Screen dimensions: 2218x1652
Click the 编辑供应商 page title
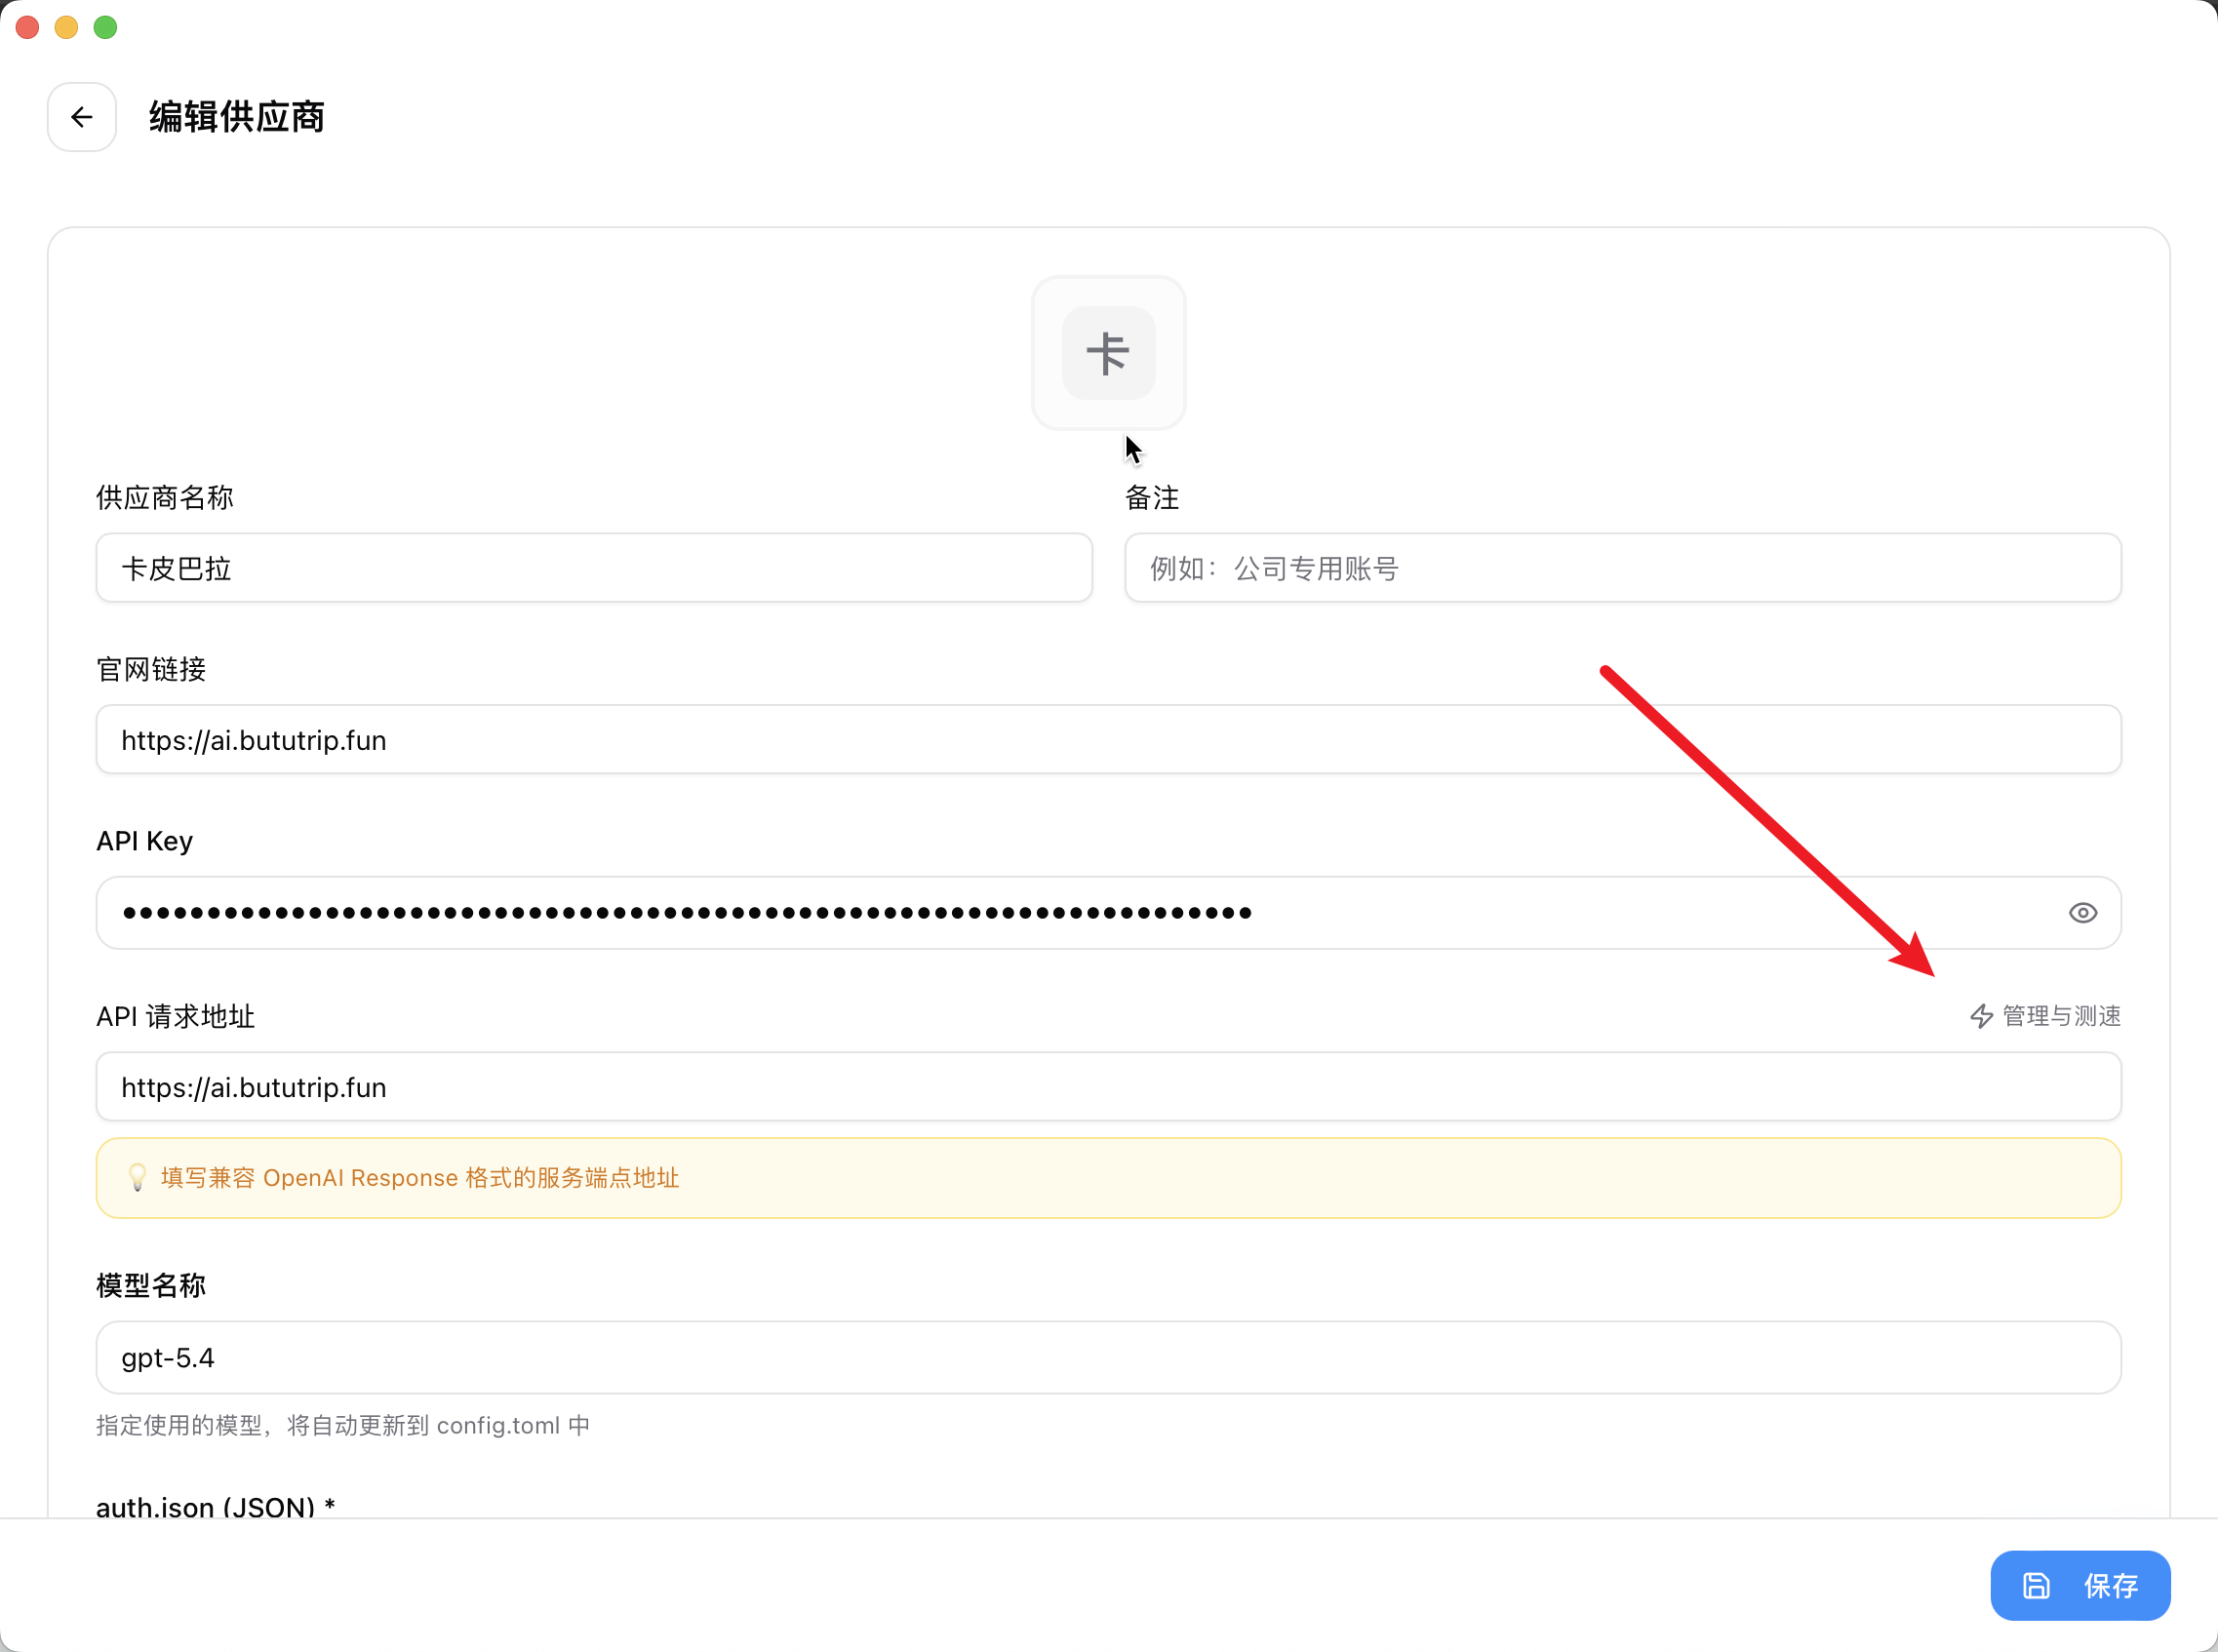tap(237, 117)
